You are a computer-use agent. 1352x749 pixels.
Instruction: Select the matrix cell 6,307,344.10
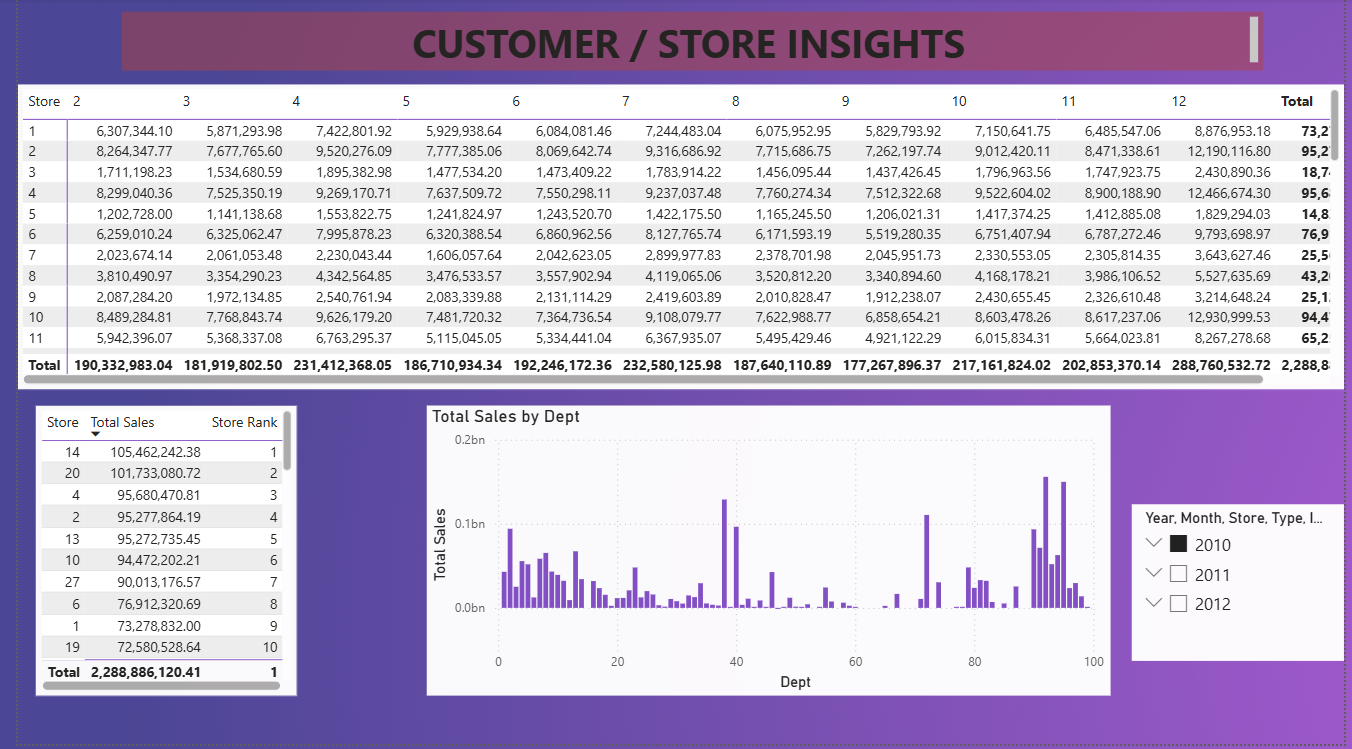point(134,131)
